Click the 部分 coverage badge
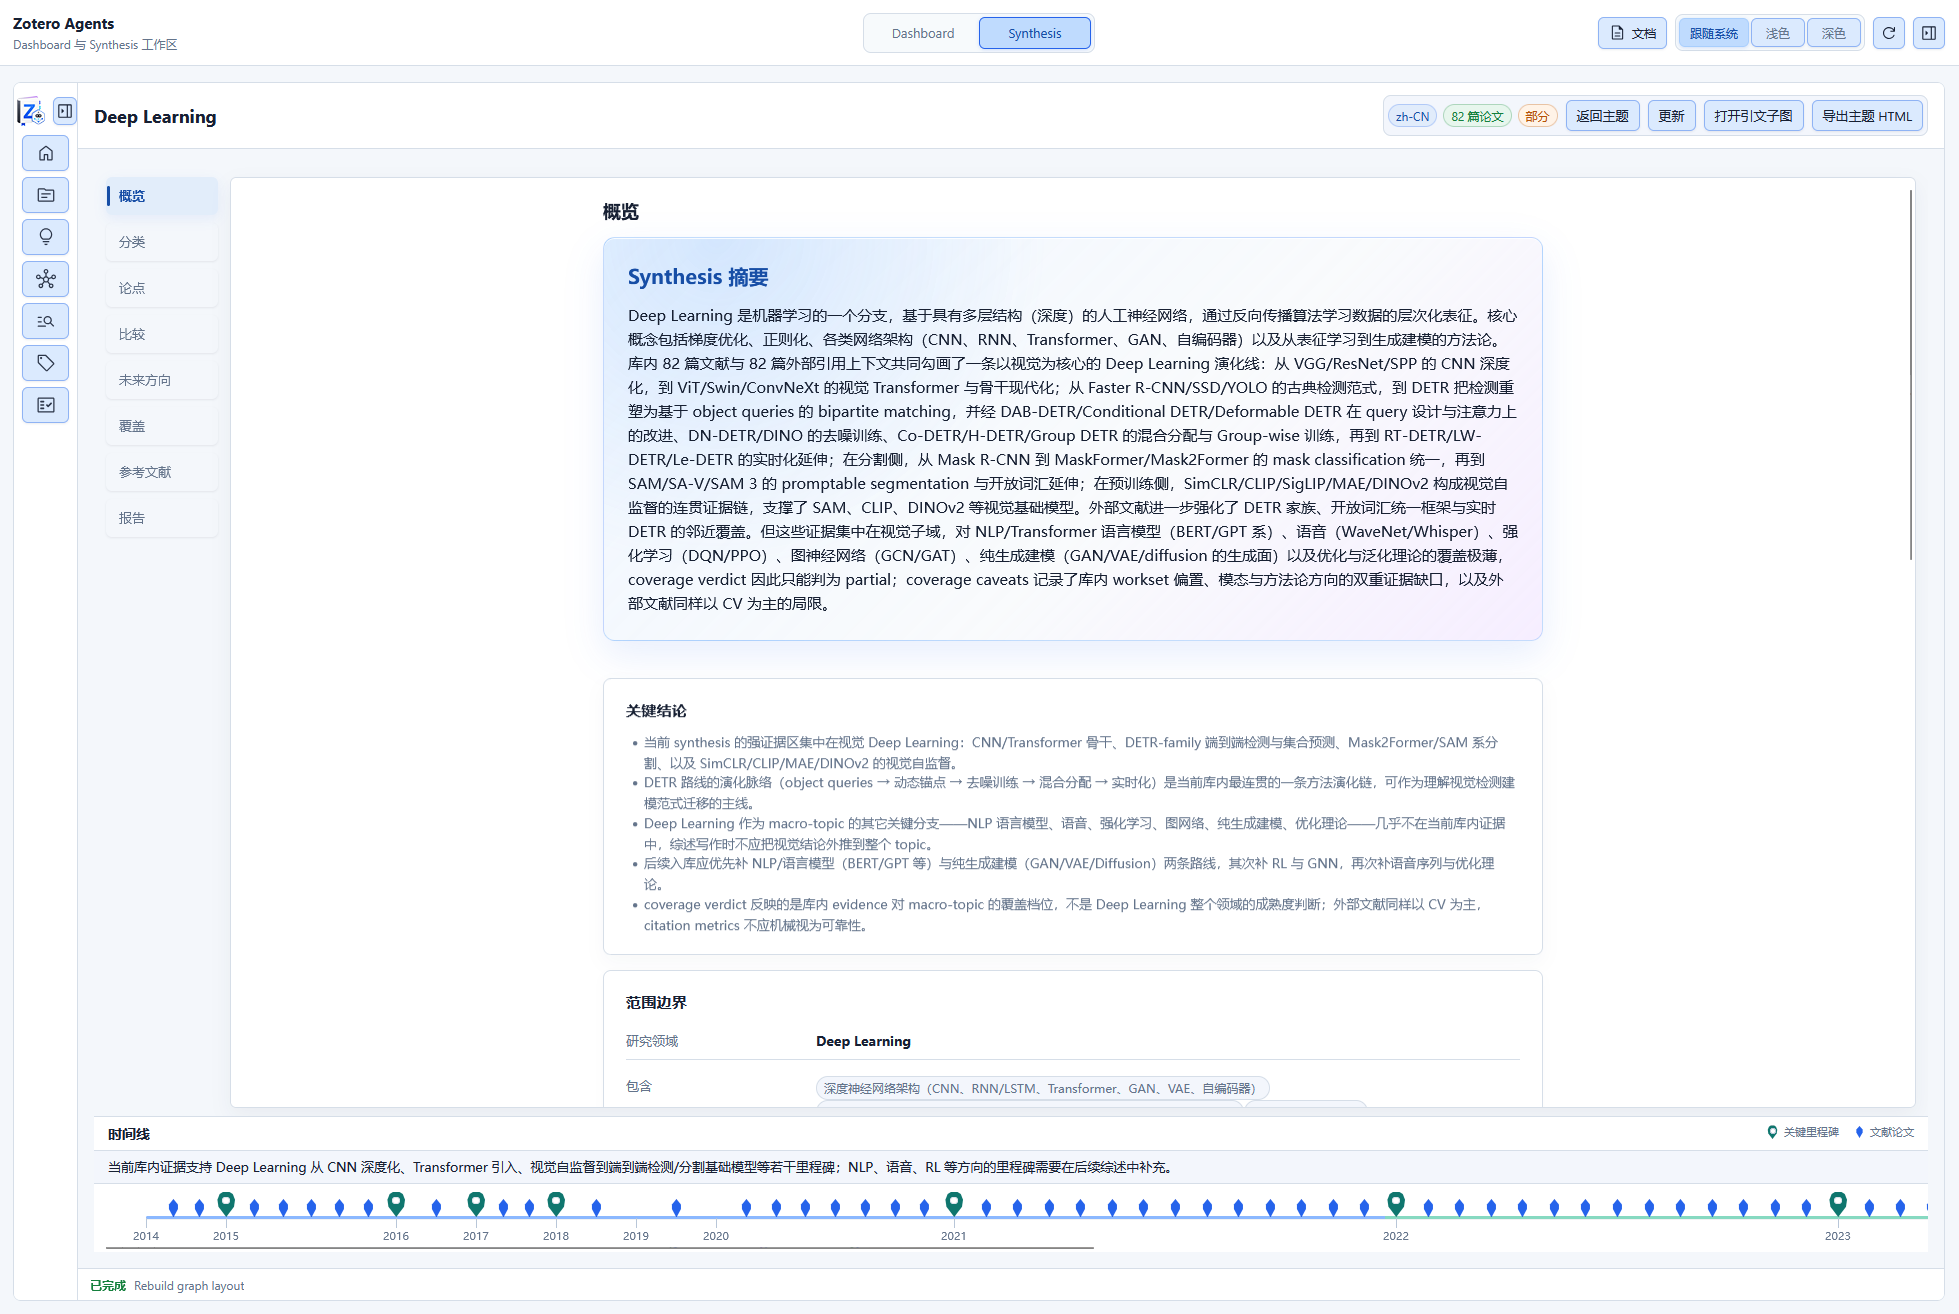The image size is (1959, 1314). pos(1537,116)
